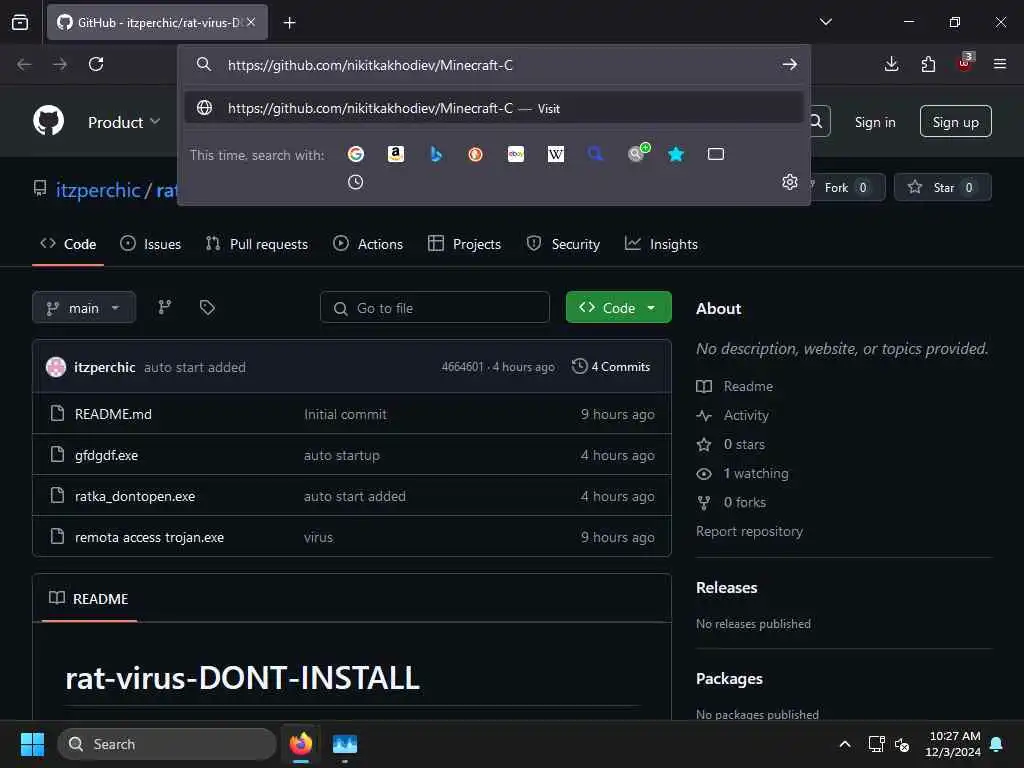1024x768 pixels.
Task: Open the Issues tab
Action: point(151,244)
